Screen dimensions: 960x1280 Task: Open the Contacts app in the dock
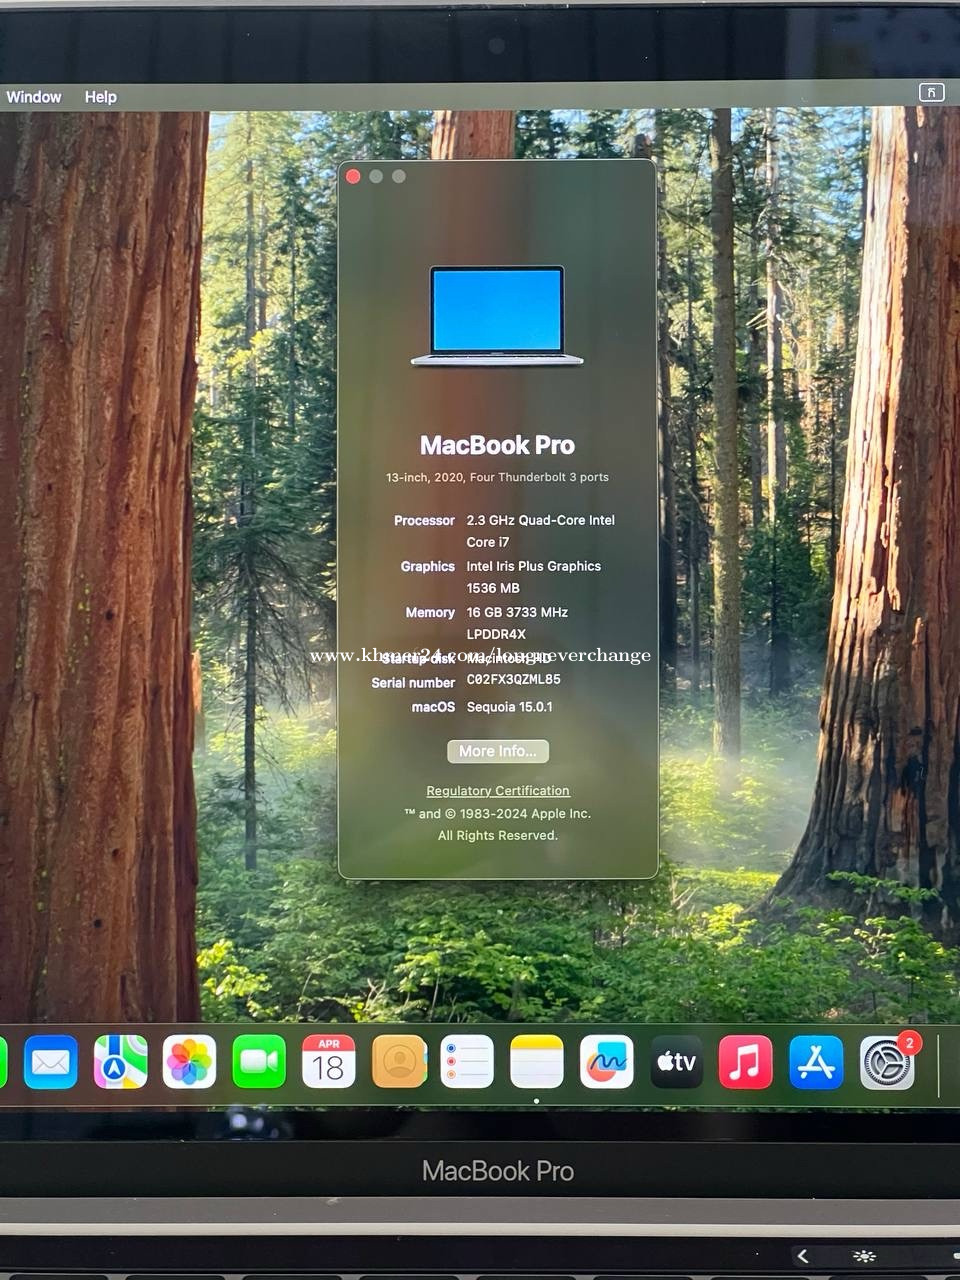pos(399,1062)
